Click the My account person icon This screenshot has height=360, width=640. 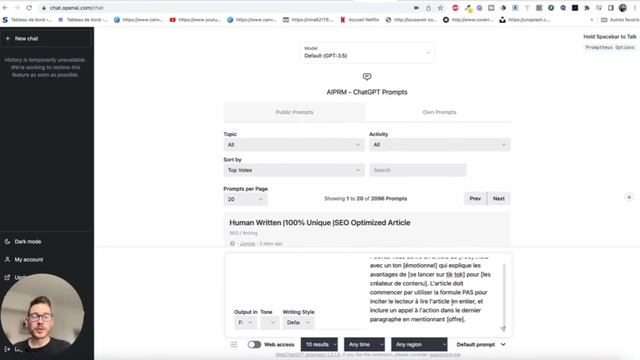(x=7, y=260)
